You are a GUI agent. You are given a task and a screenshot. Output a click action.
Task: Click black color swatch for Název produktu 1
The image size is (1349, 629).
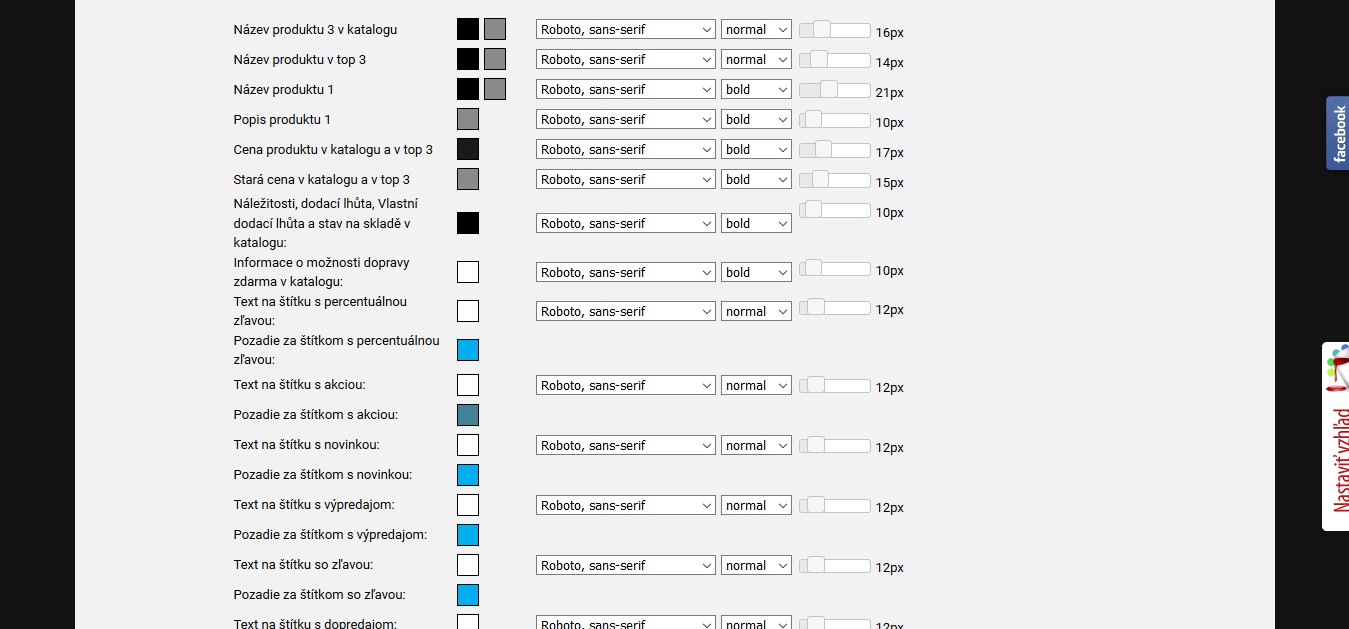[468, 89]
